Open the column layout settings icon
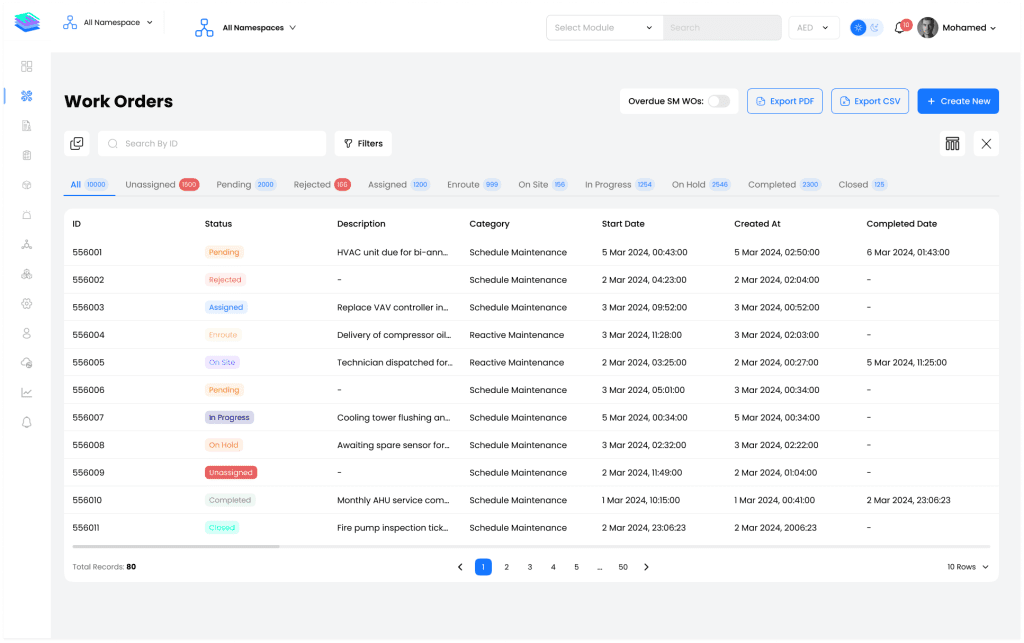This screenshot has height=643, width=1024. pyautogui.click(x=952, y=144)
